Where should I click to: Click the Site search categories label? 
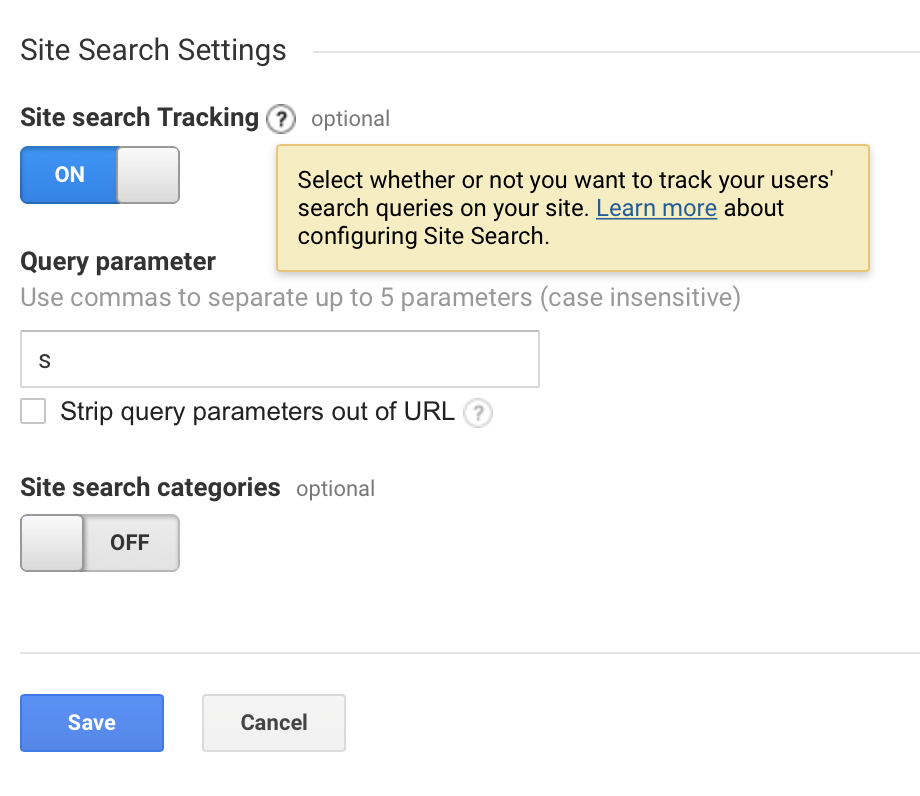[150, 488]
